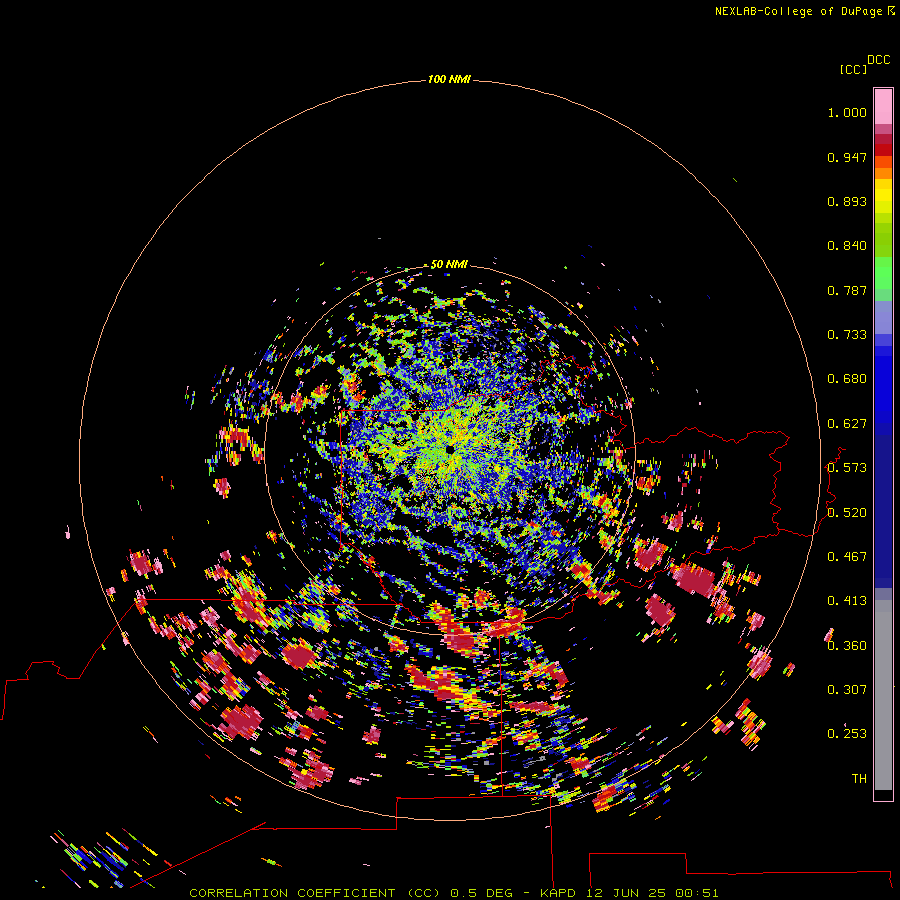Click the 0.733 color scale value
Viewport: 900px width, 900px height.
(x=847, y=335)
